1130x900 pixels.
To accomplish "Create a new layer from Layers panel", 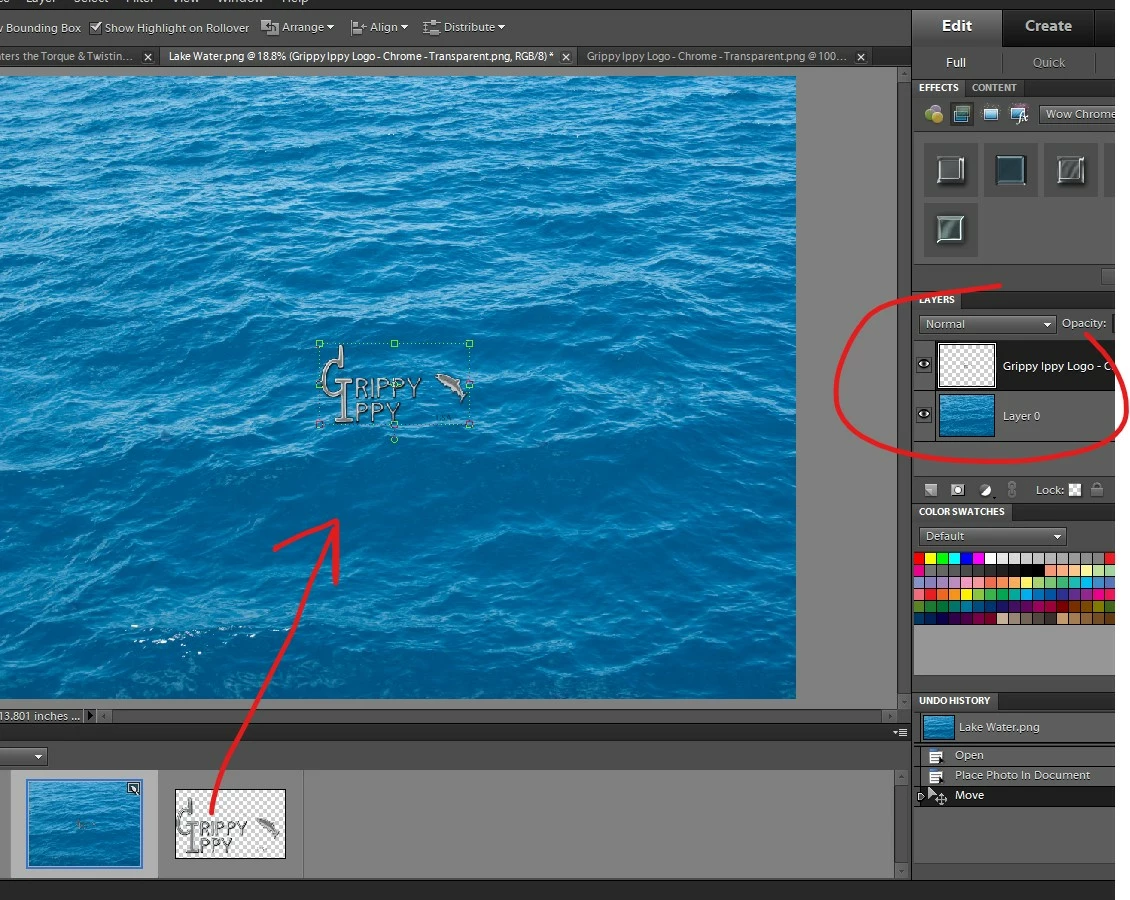I will (931, 490).
